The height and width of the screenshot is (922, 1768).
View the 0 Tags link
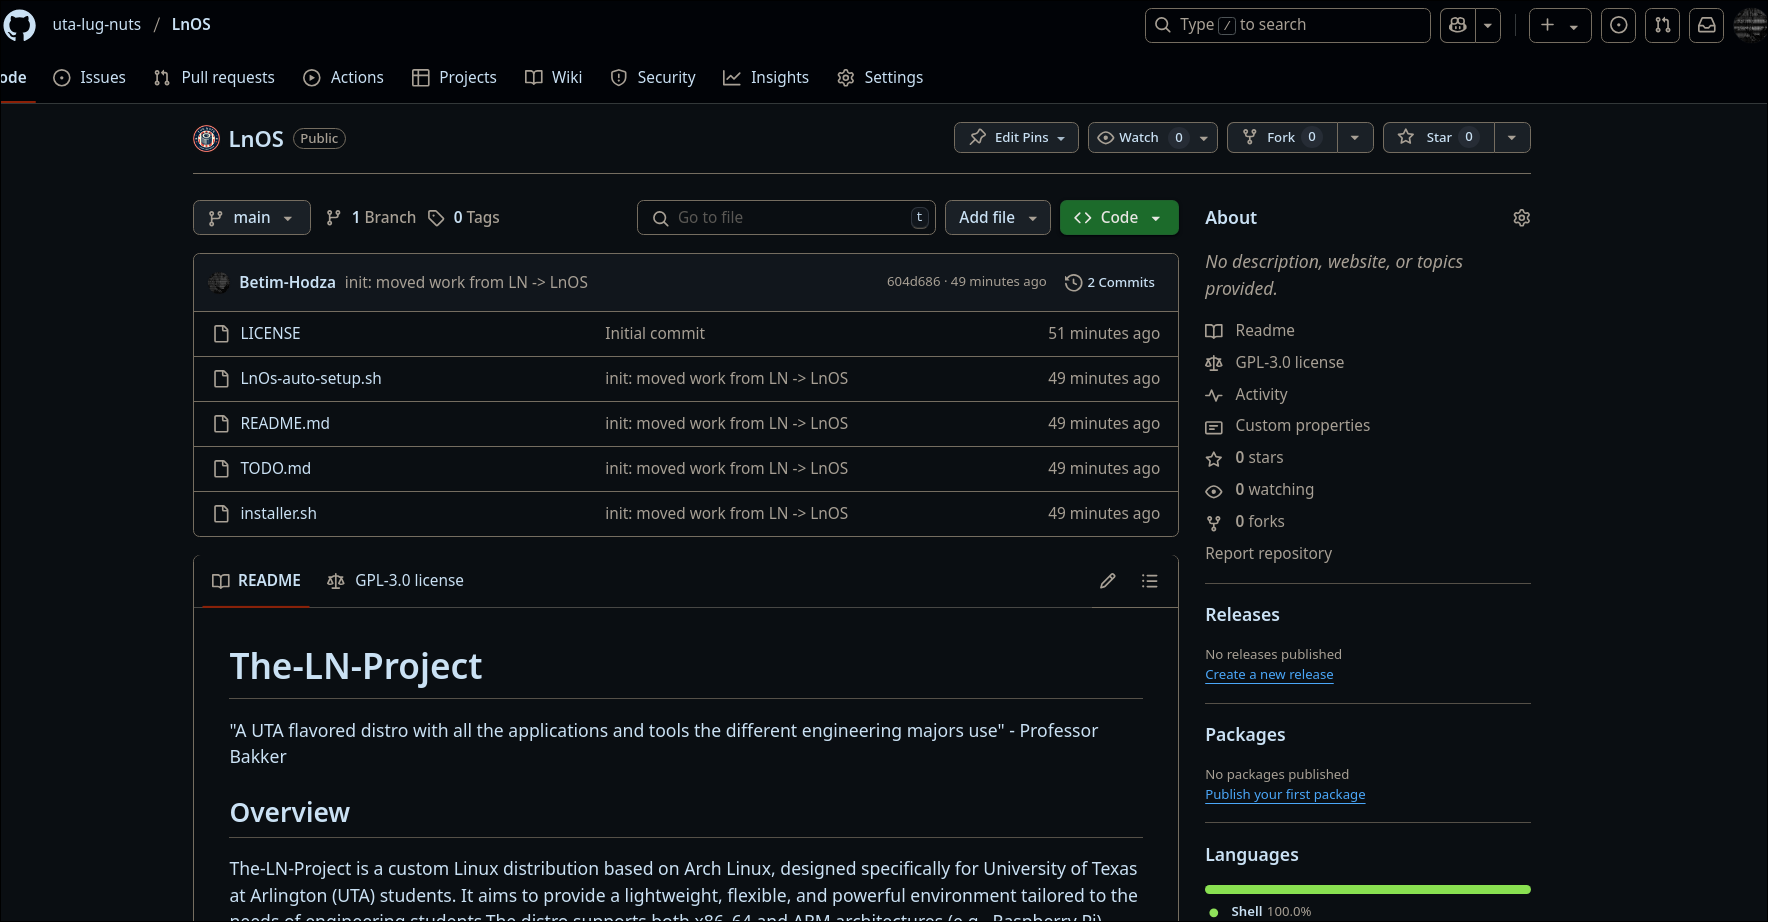pyautogui.click(x=464, y=217)
